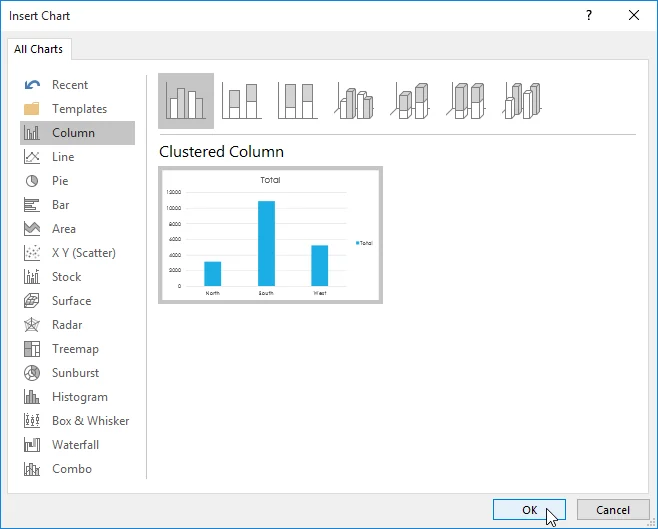
Task: Select the Radar chart category
Action: 78,325
